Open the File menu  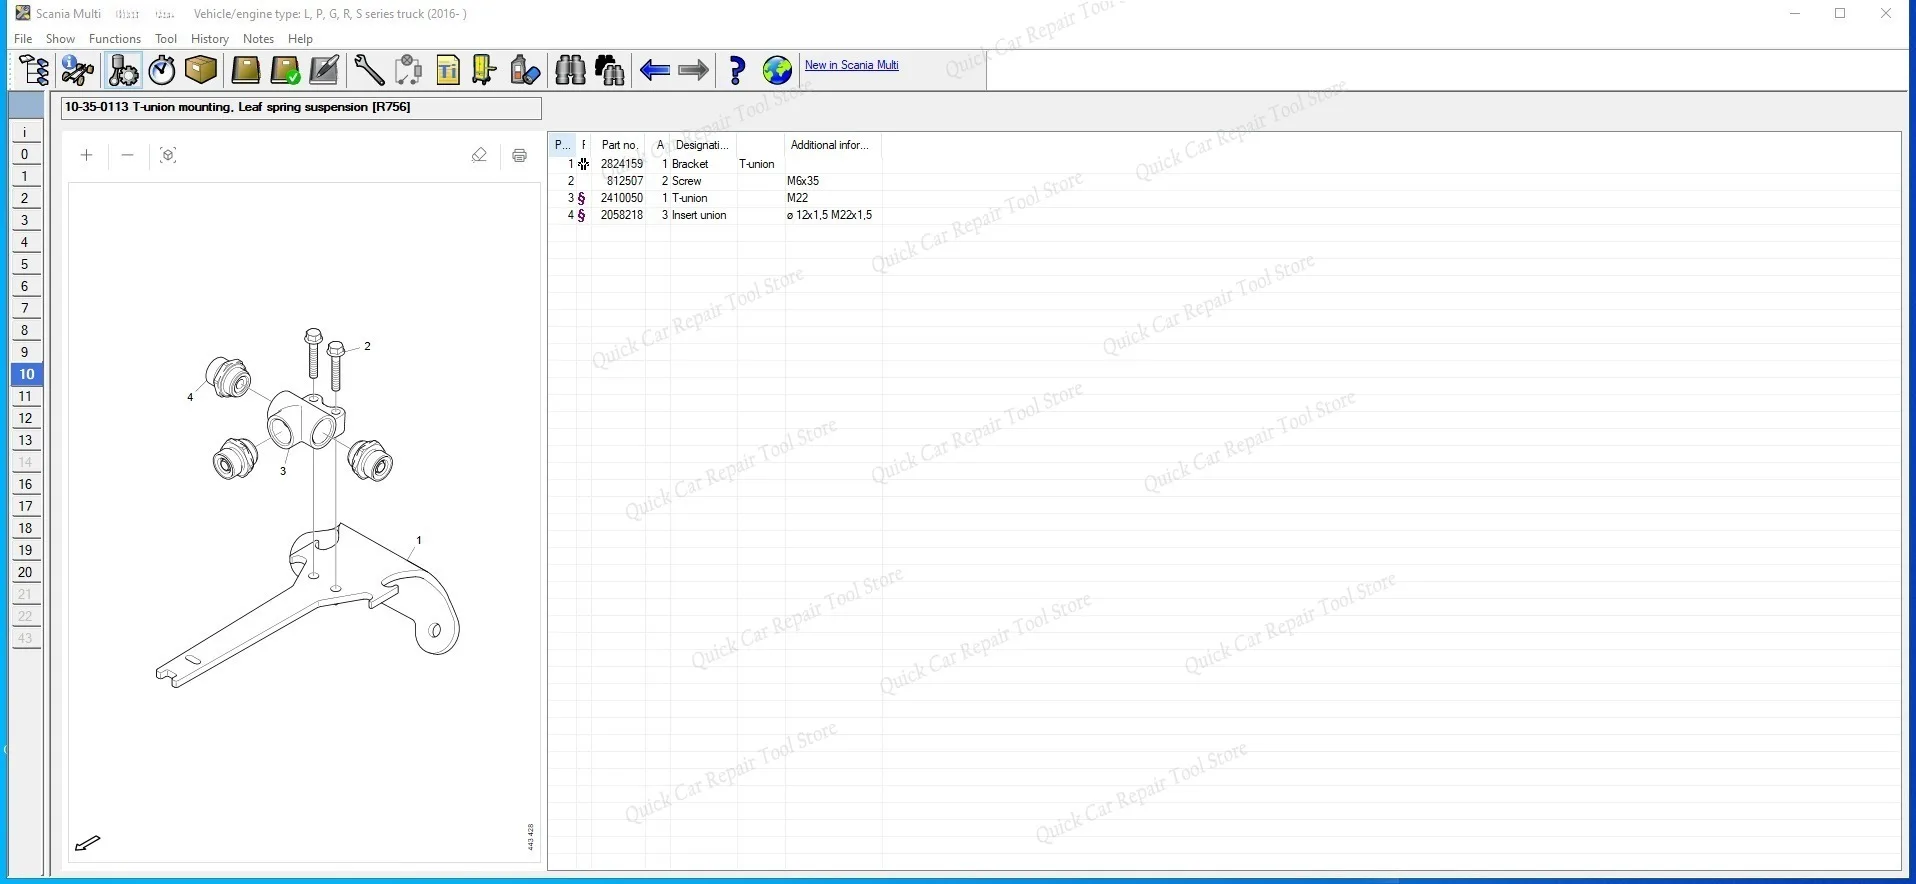tap(23, 39)
